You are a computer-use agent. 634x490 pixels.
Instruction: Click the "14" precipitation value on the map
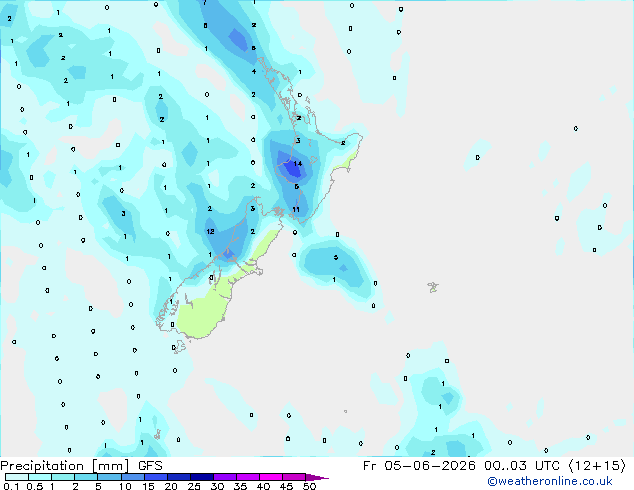click(298, 164)
